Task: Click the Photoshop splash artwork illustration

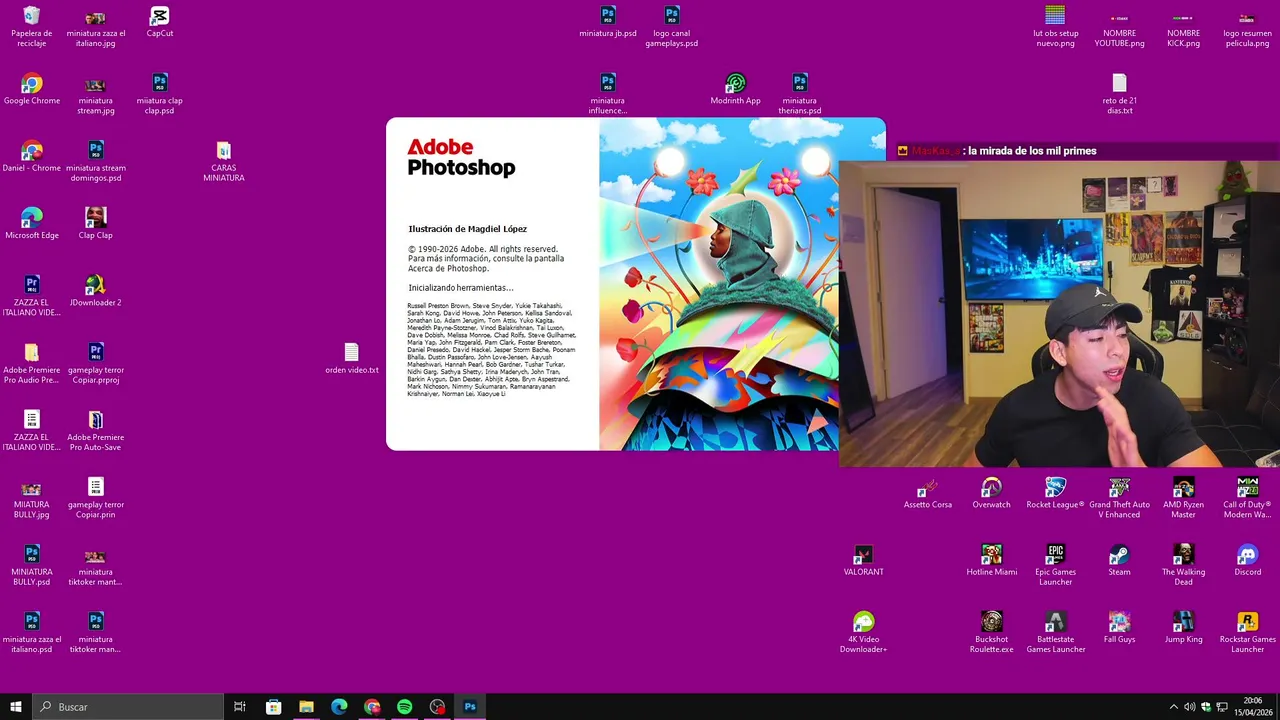Action: 719,284
